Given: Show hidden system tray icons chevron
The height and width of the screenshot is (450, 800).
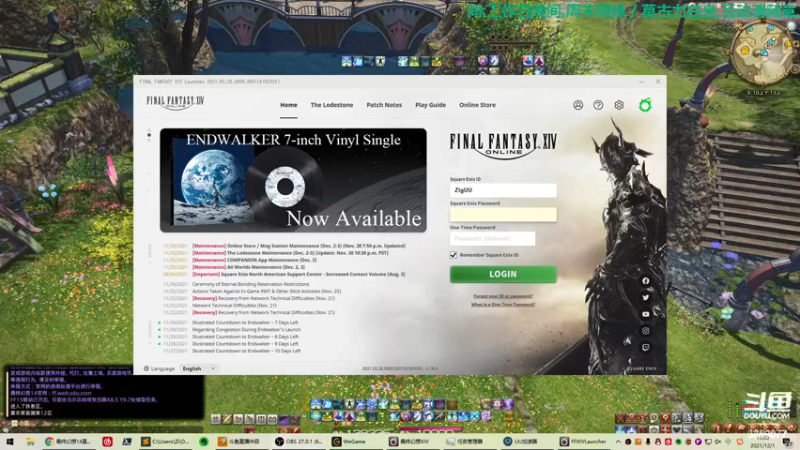Looking at the screenshot, I should tap(618, 442).
